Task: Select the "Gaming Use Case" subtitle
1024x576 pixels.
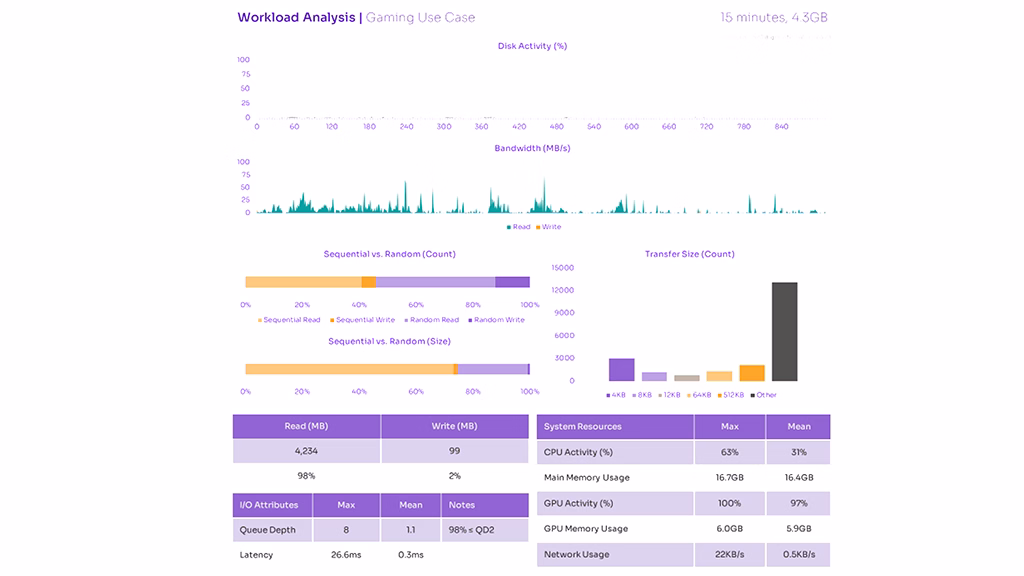Action: tap(420, 18)
